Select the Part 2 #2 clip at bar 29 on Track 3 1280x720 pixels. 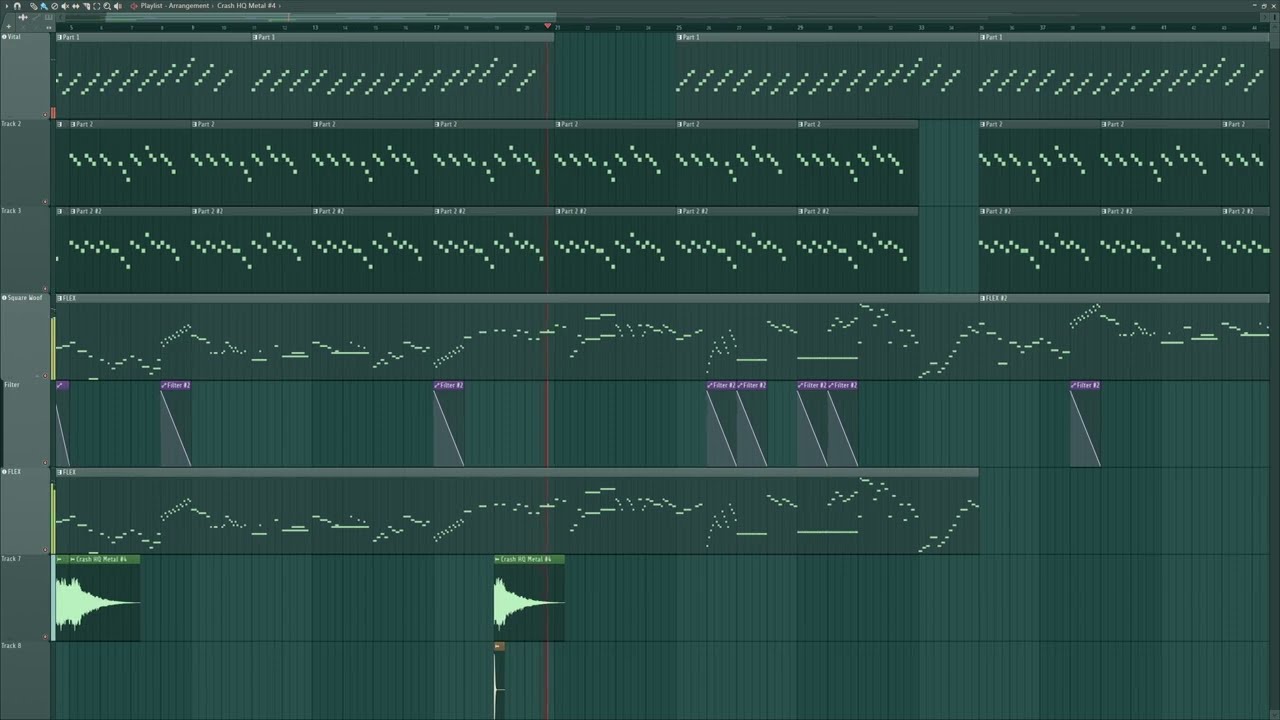[x=857, y=250]
